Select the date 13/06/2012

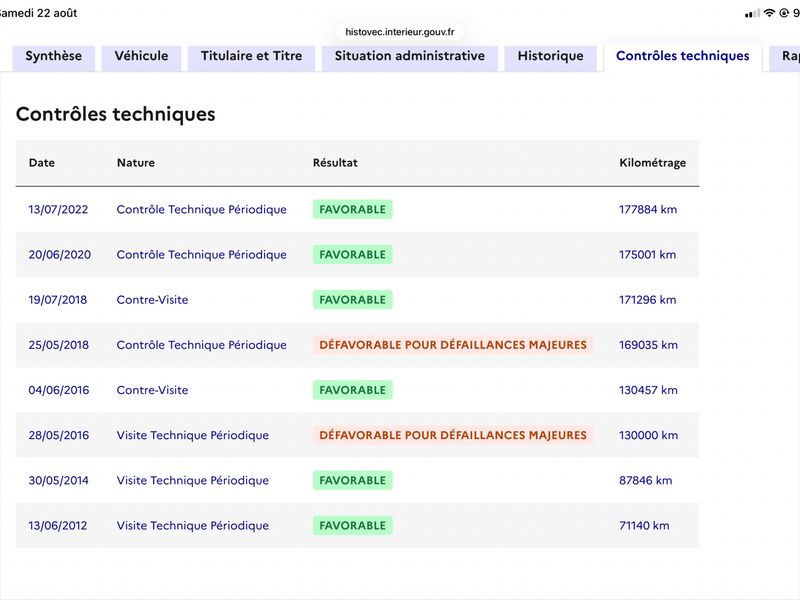click(58, 526)
